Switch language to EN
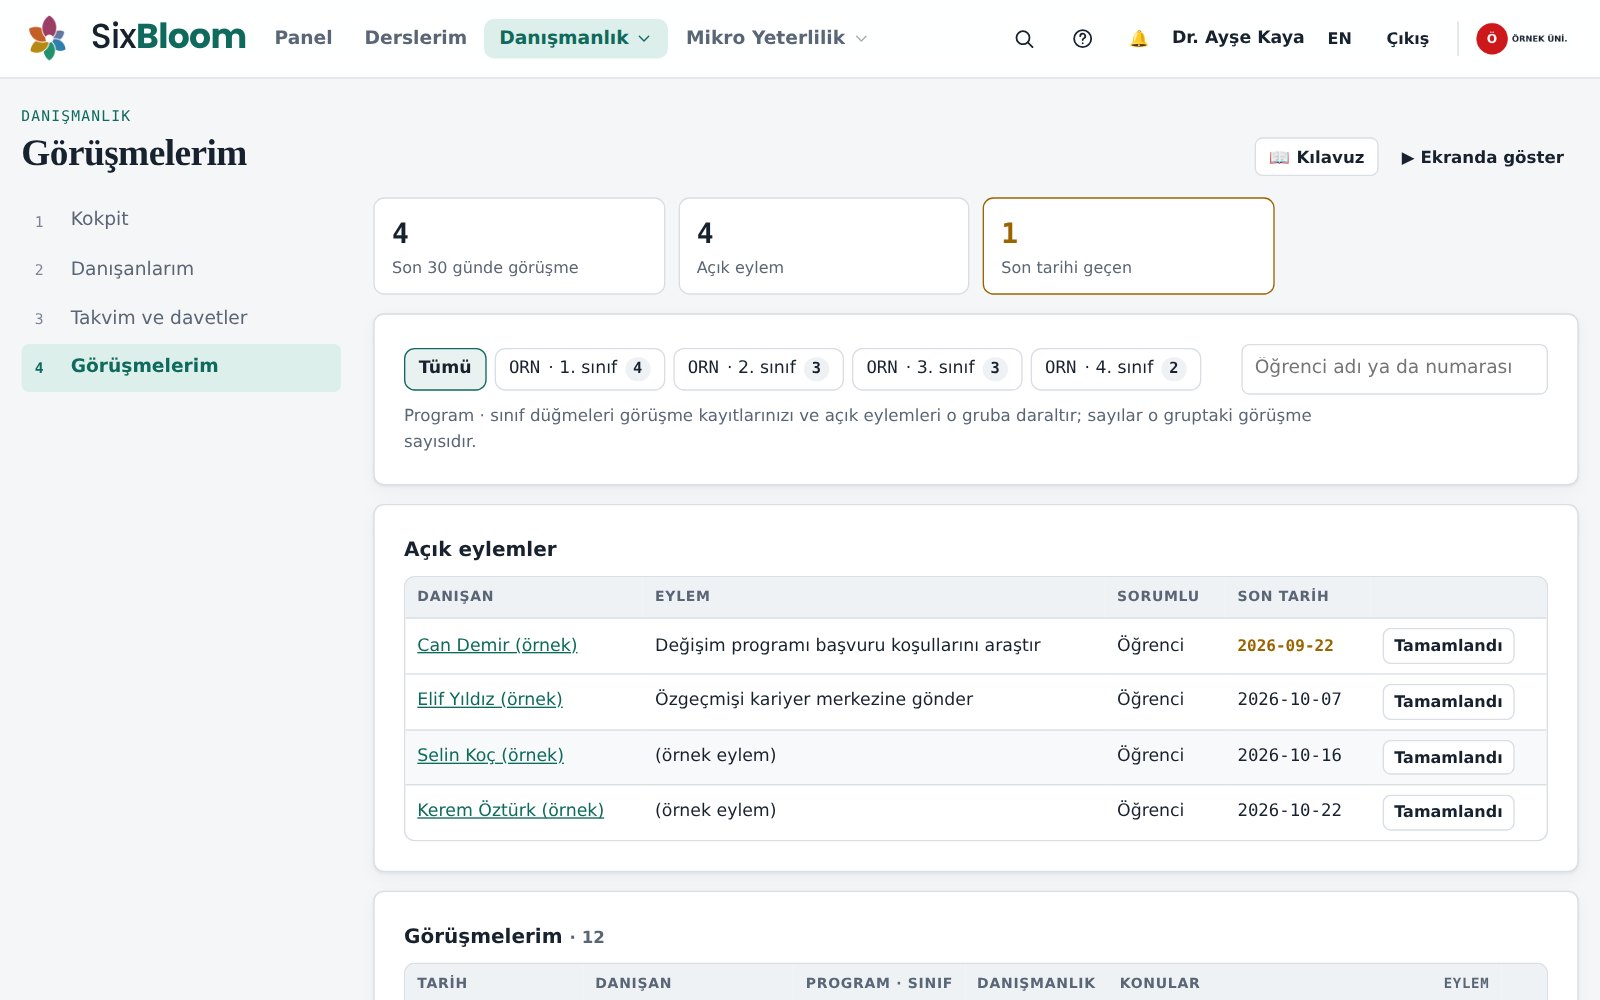This screenshot has width=1600, height=1000. click(x=1339, y=39)
